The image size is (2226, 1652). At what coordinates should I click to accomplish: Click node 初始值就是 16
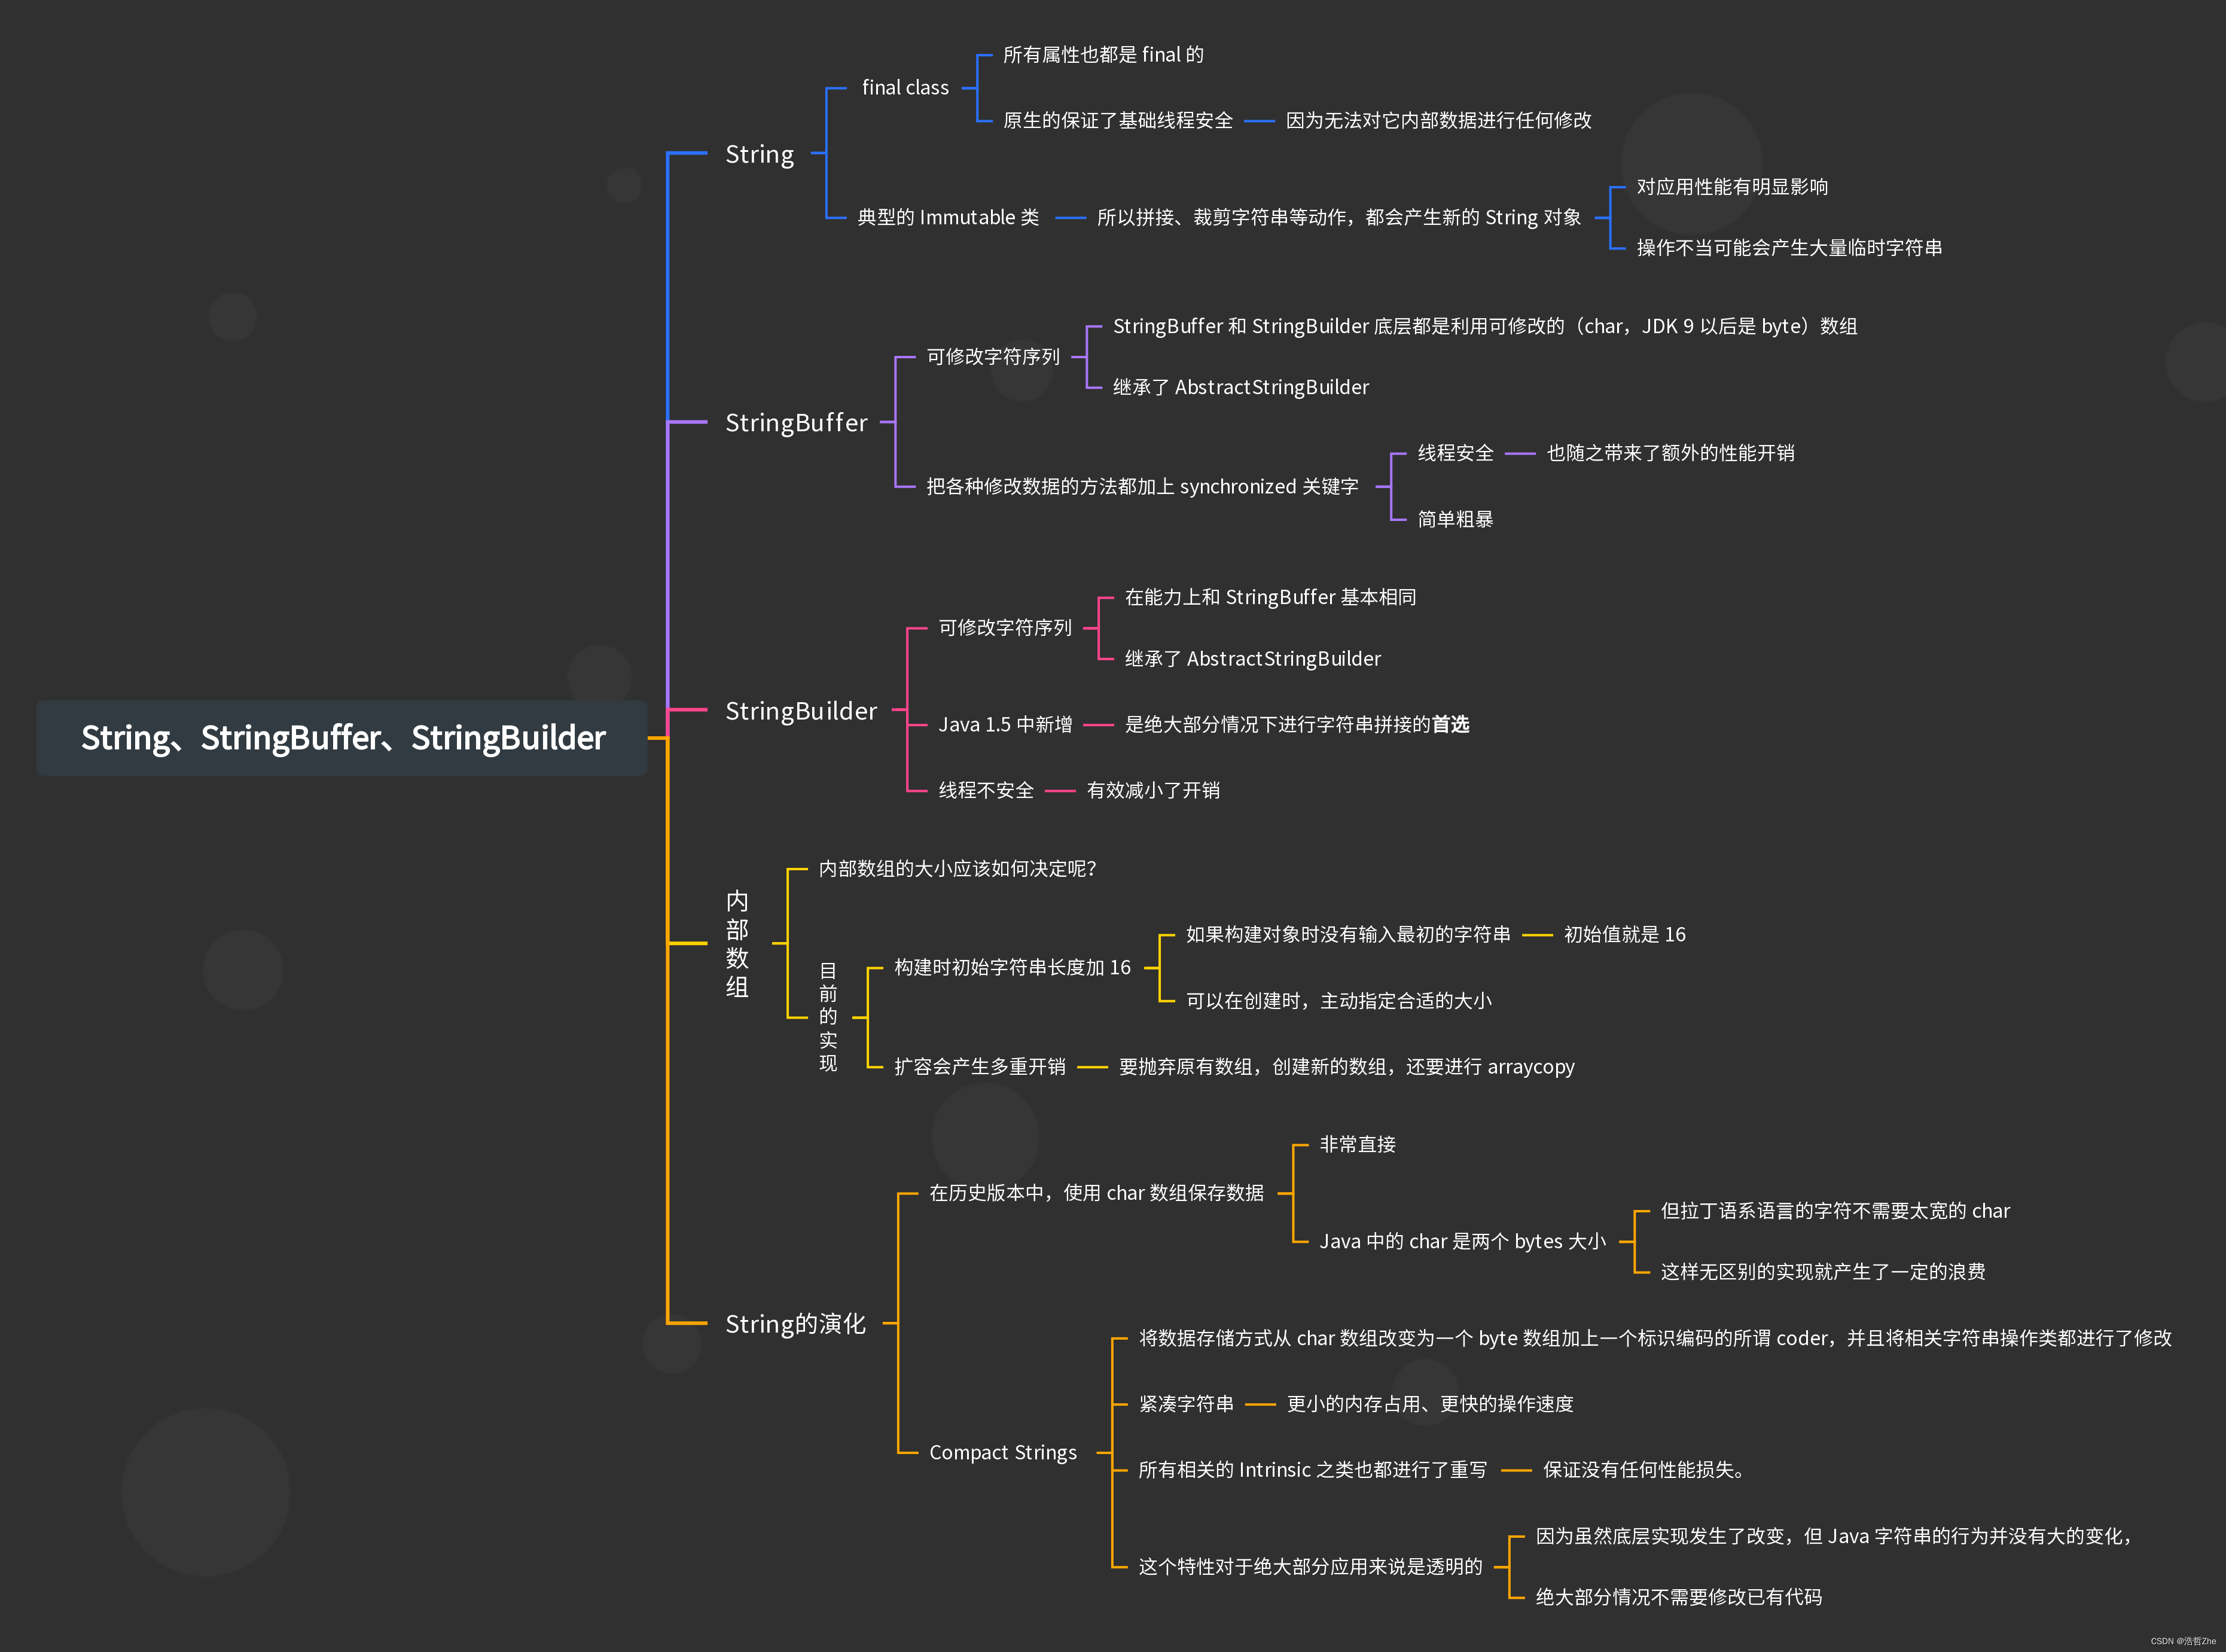(x=1624, y=934)
